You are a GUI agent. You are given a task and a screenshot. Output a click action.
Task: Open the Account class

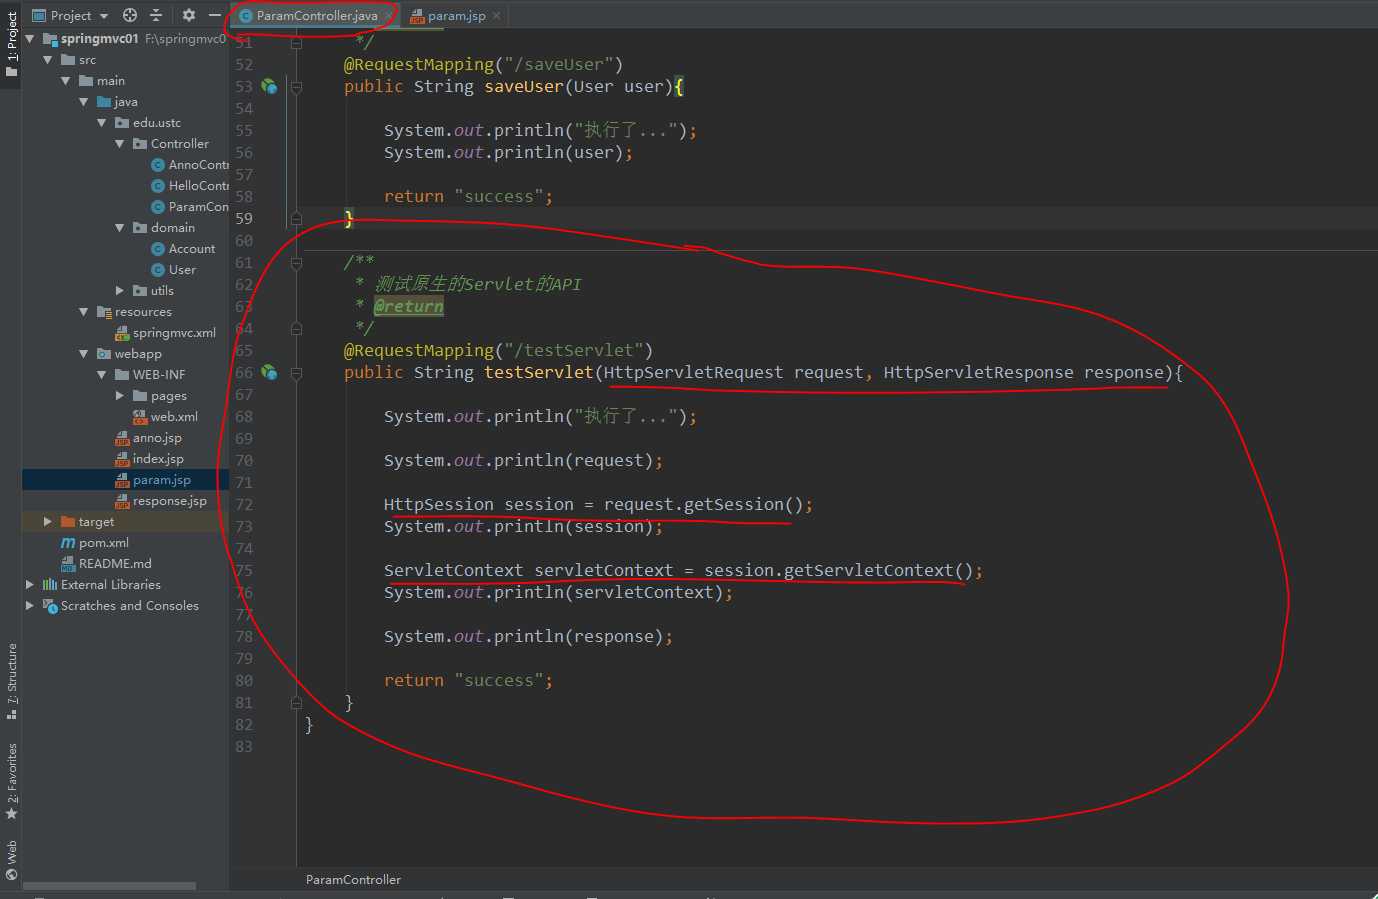183,248
